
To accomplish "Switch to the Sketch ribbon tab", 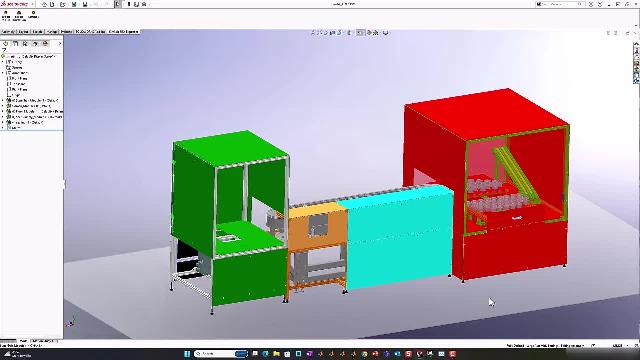I will tap(37, 31).
